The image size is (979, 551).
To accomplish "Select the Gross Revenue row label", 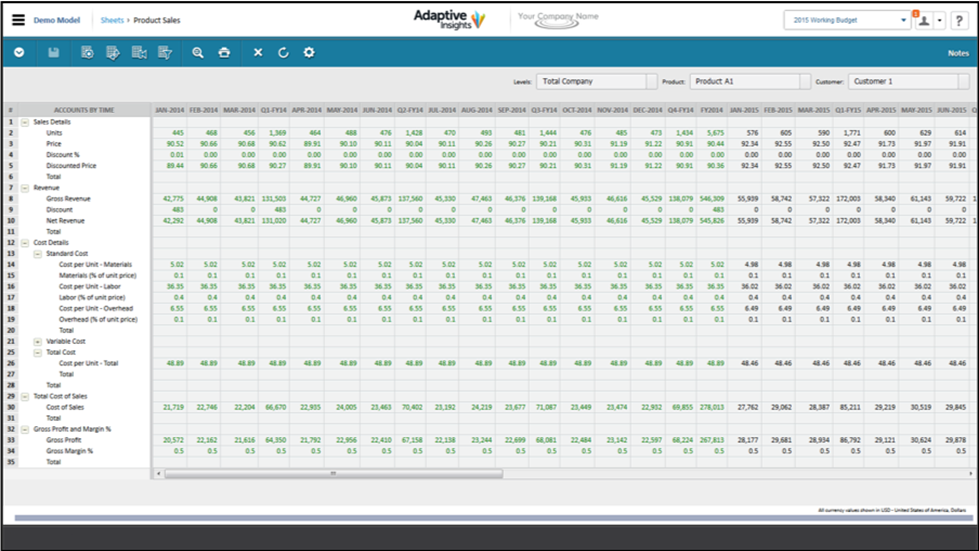I will point(68,199).
